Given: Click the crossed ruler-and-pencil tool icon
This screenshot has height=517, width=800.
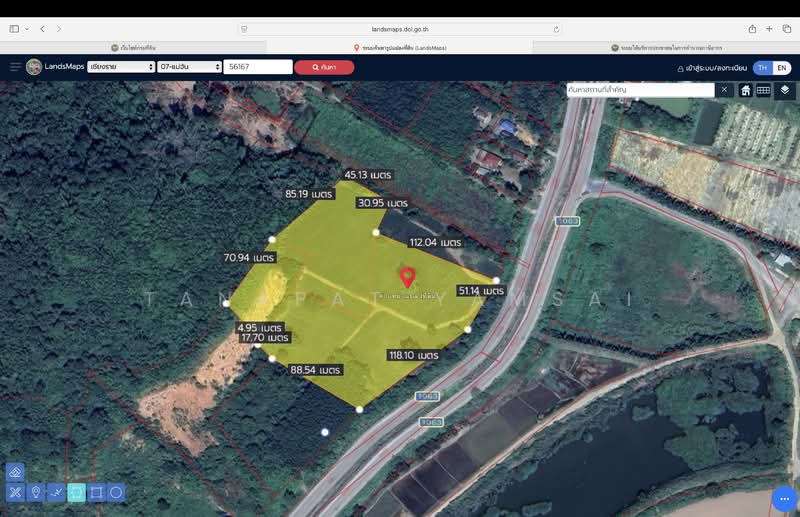Looking at the screenshot, I should [15, 492].
